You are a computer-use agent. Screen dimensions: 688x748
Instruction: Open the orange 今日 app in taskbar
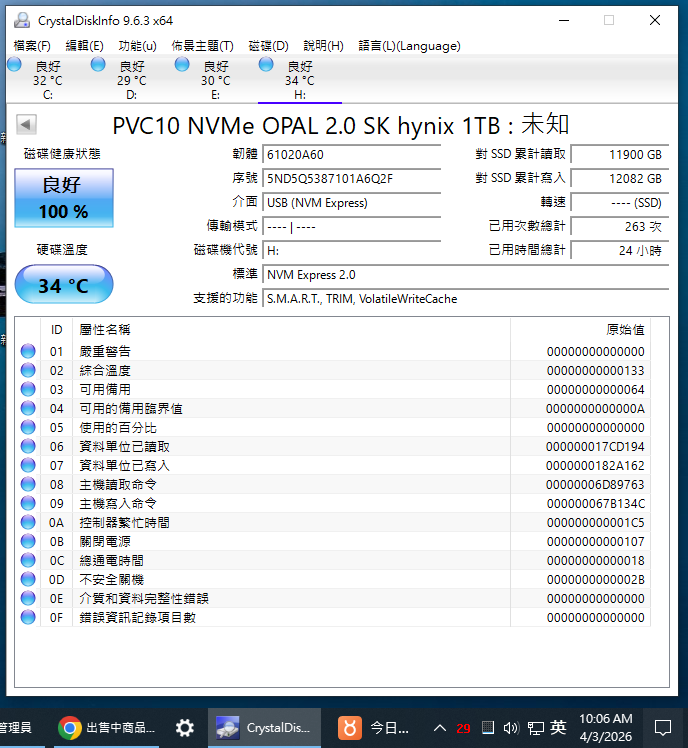[x=373, y=727]
